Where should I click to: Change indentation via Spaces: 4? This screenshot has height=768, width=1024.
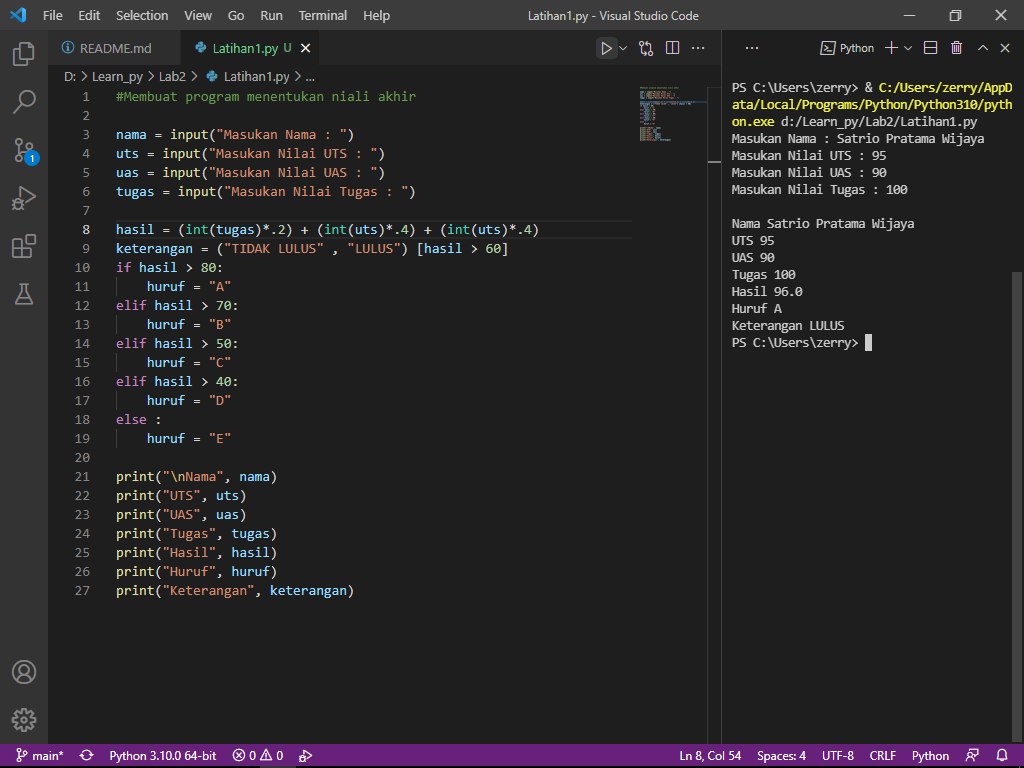pyautogui.click(x=781, y=756)
